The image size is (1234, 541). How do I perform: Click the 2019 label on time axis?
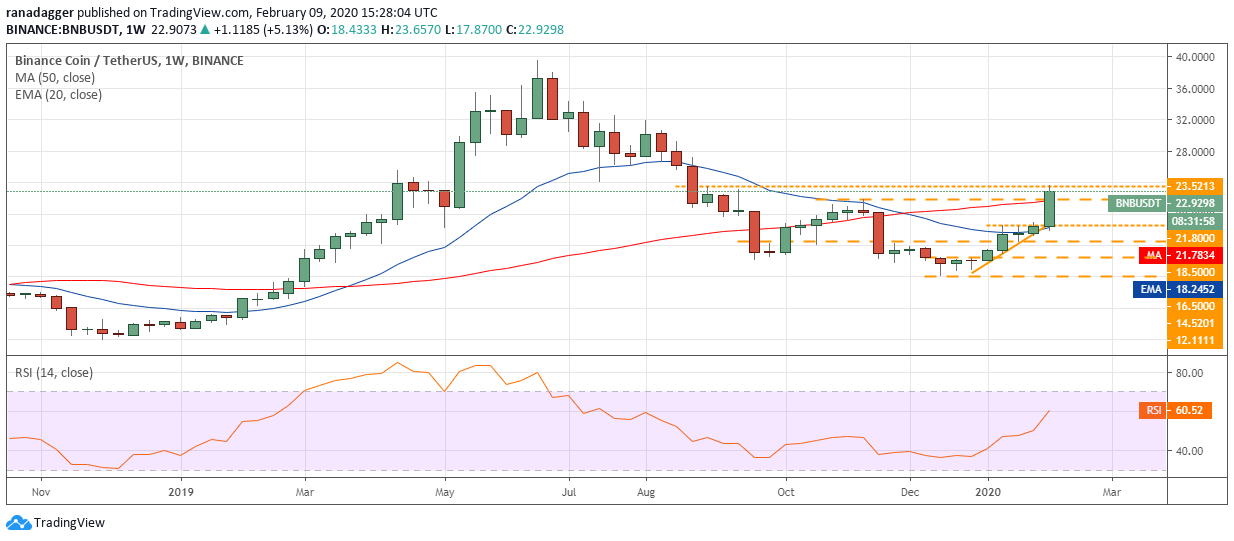181,492
